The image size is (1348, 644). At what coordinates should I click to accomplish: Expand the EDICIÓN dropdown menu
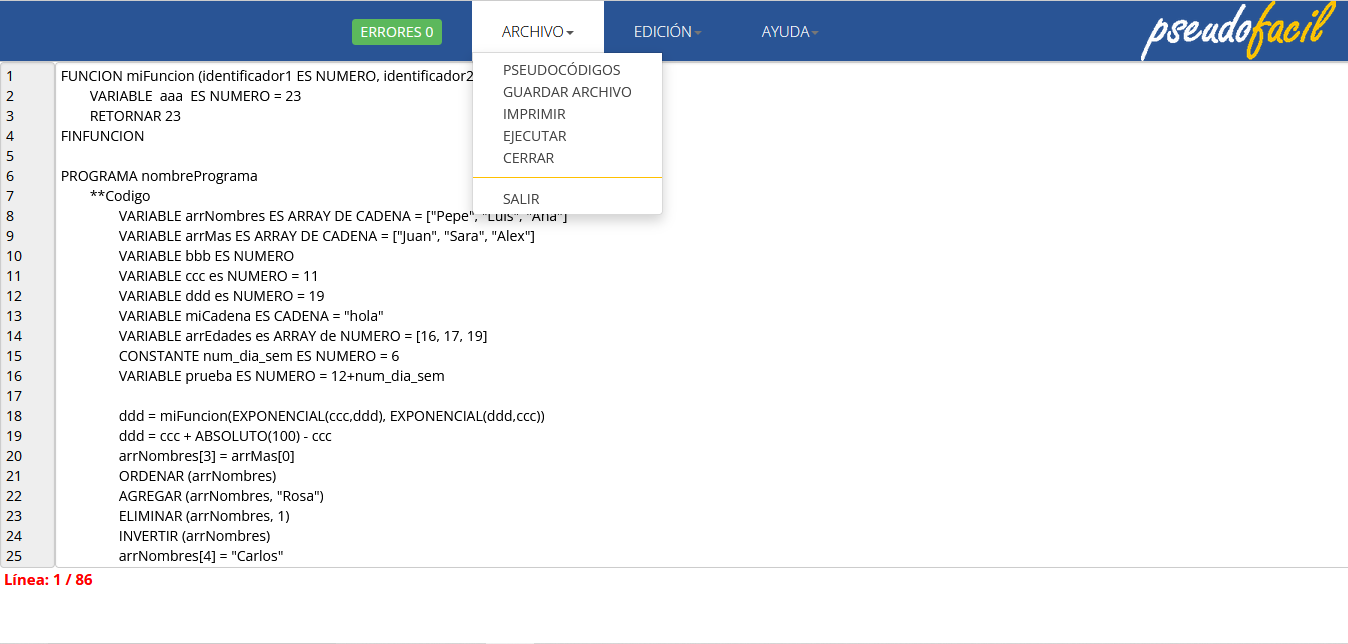coord(667,32)
